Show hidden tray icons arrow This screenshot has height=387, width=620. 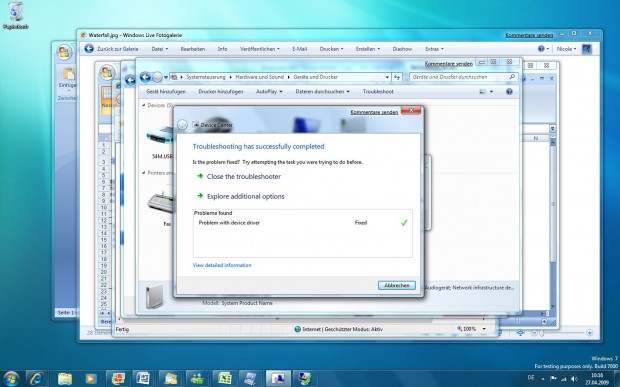(x=543, y=379)
